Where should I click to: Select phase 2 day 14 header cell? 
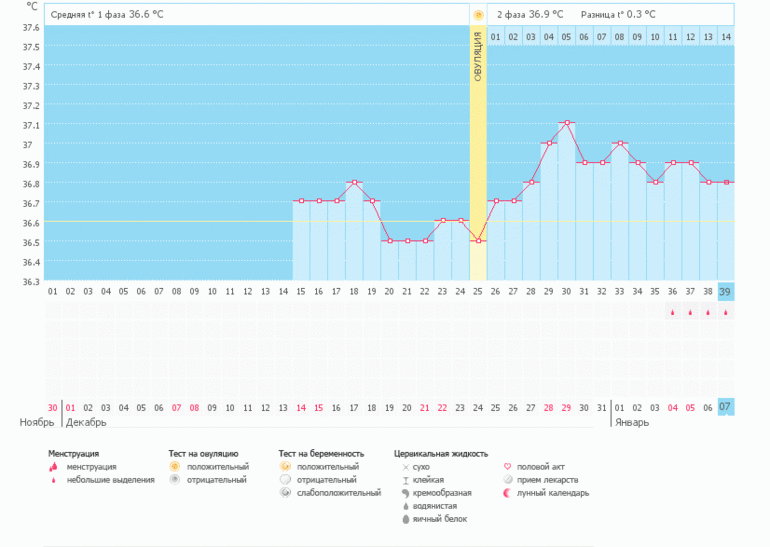725,37
